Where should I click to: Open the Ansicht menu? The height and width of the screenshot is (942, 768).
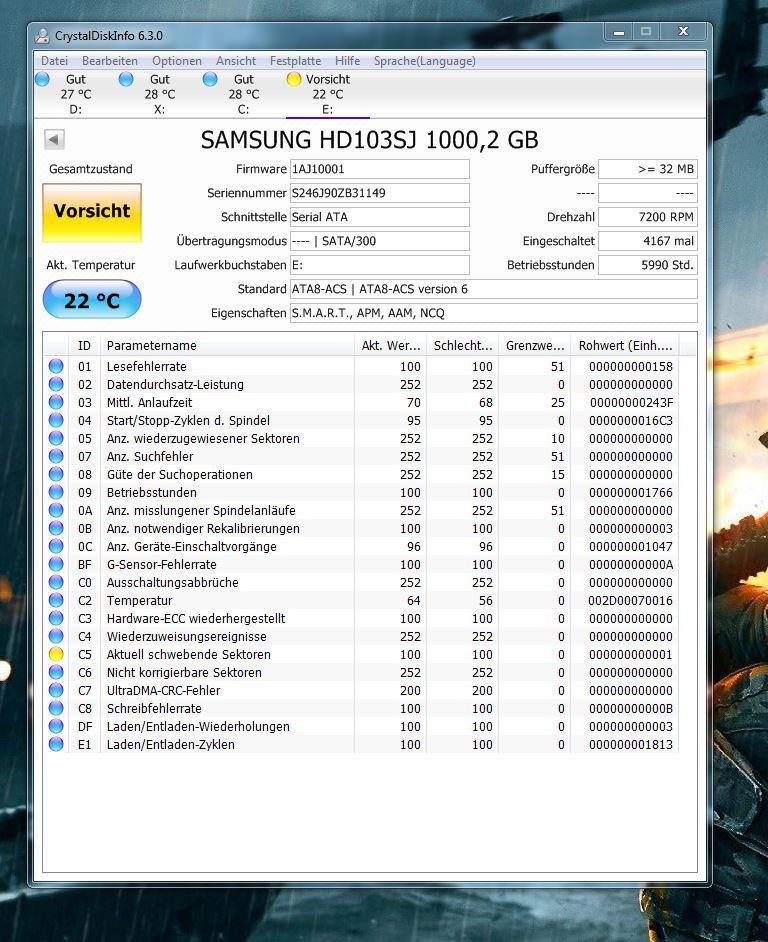coord(236,61)
